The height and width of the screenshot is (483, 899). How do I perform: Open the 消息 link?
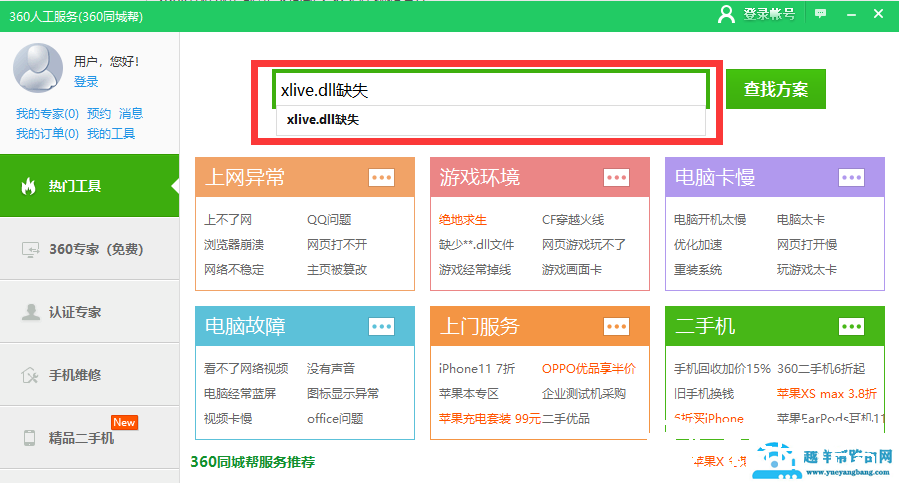tap(131, 114)
